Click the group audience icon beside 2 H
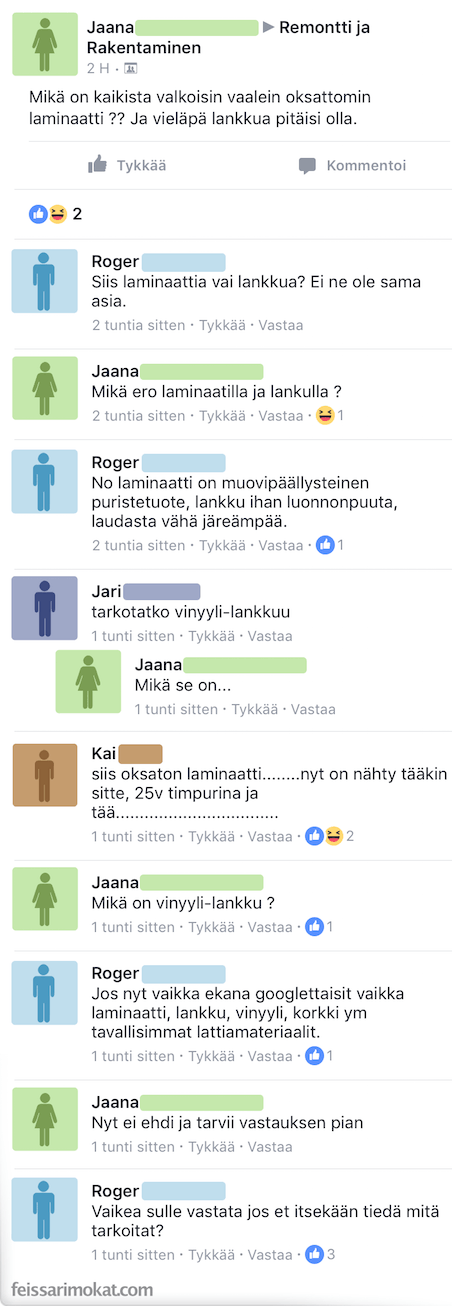Screen dimensions: 452x1306 coord(131,68)
